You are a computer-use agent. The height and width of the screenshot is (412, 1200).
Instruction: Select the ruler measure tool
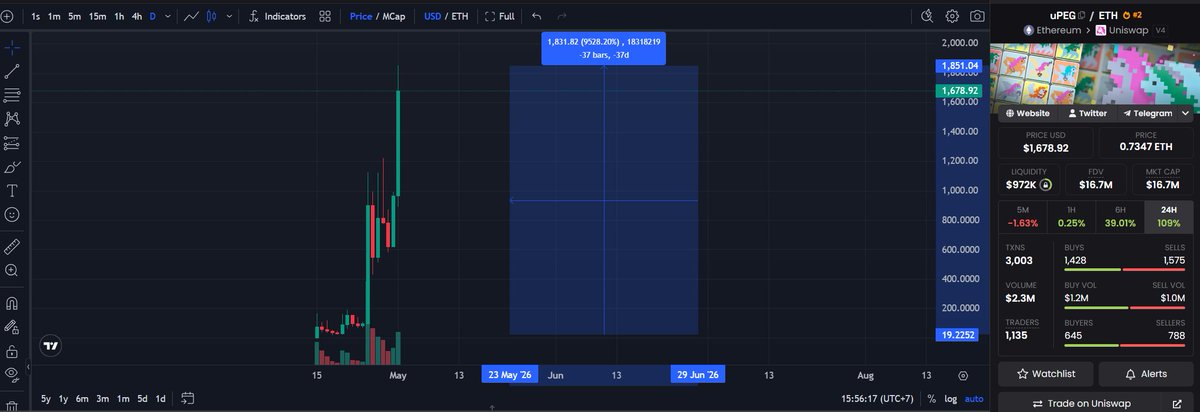(12, 245)
